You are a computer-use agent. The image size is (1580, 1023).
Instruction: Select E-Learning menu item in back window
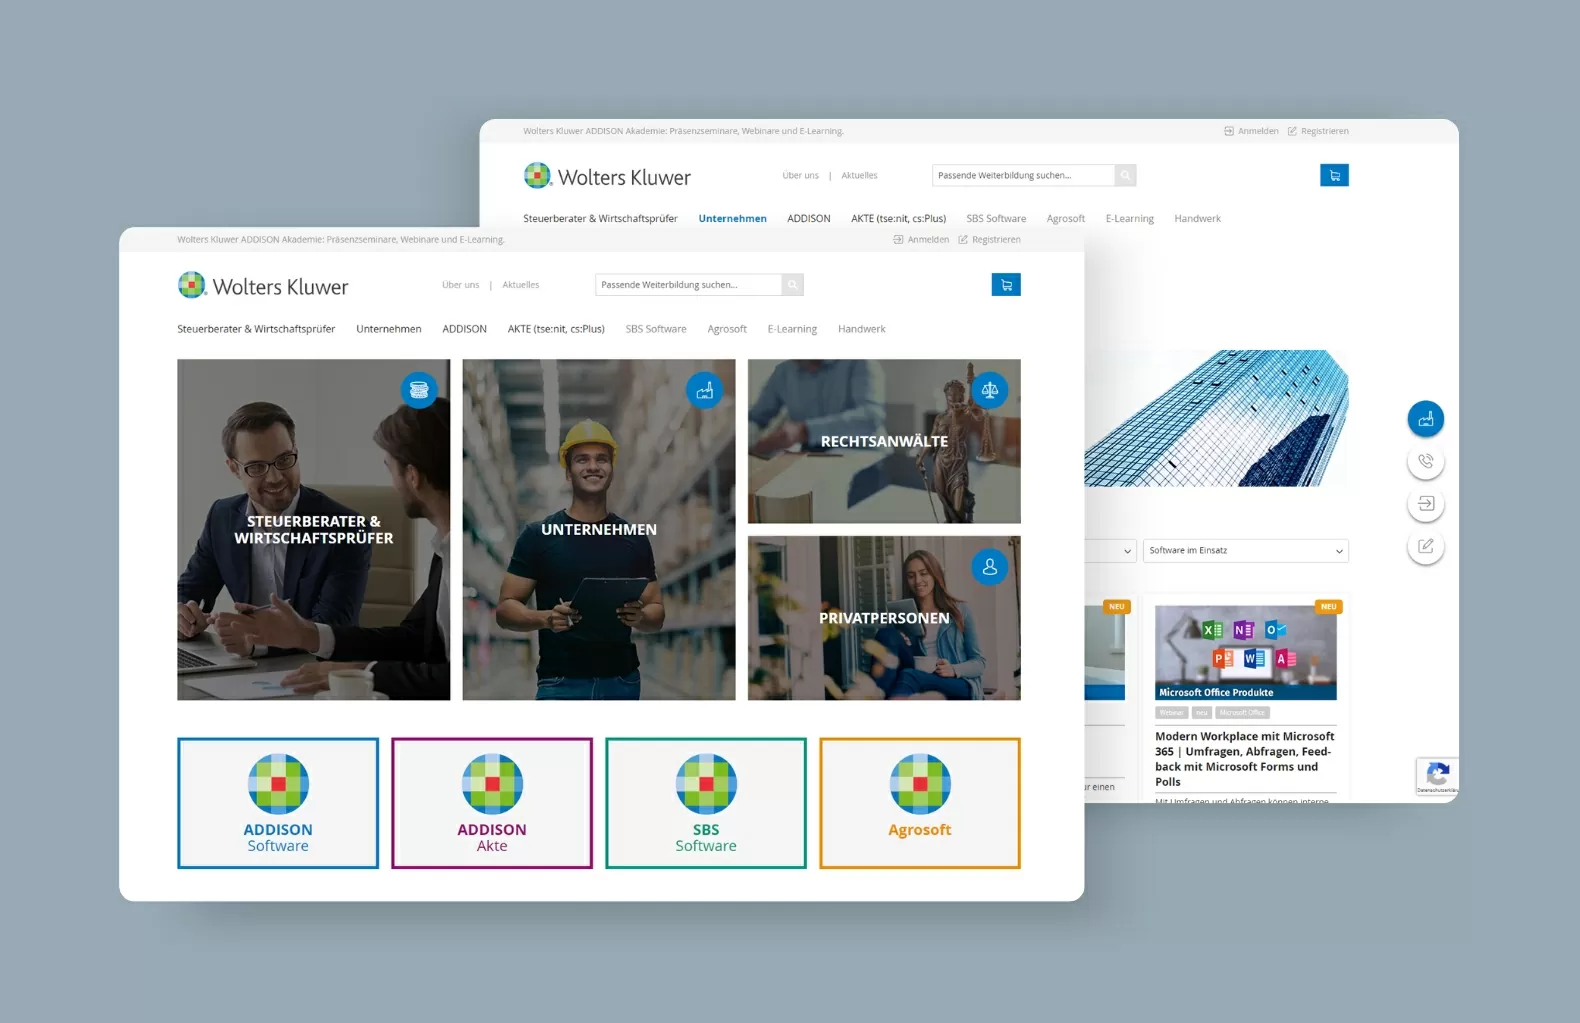[1130, 219]
